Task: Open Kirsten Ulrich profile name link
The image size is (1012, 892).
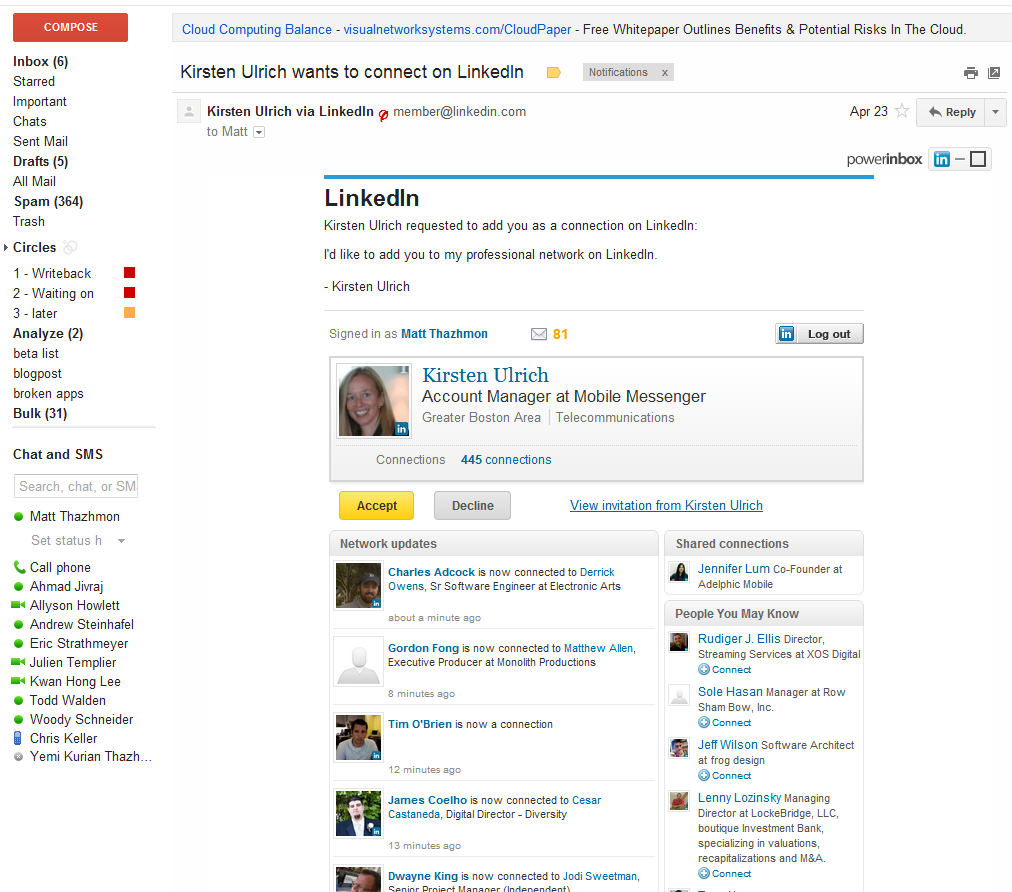Action: coord(485,375)
